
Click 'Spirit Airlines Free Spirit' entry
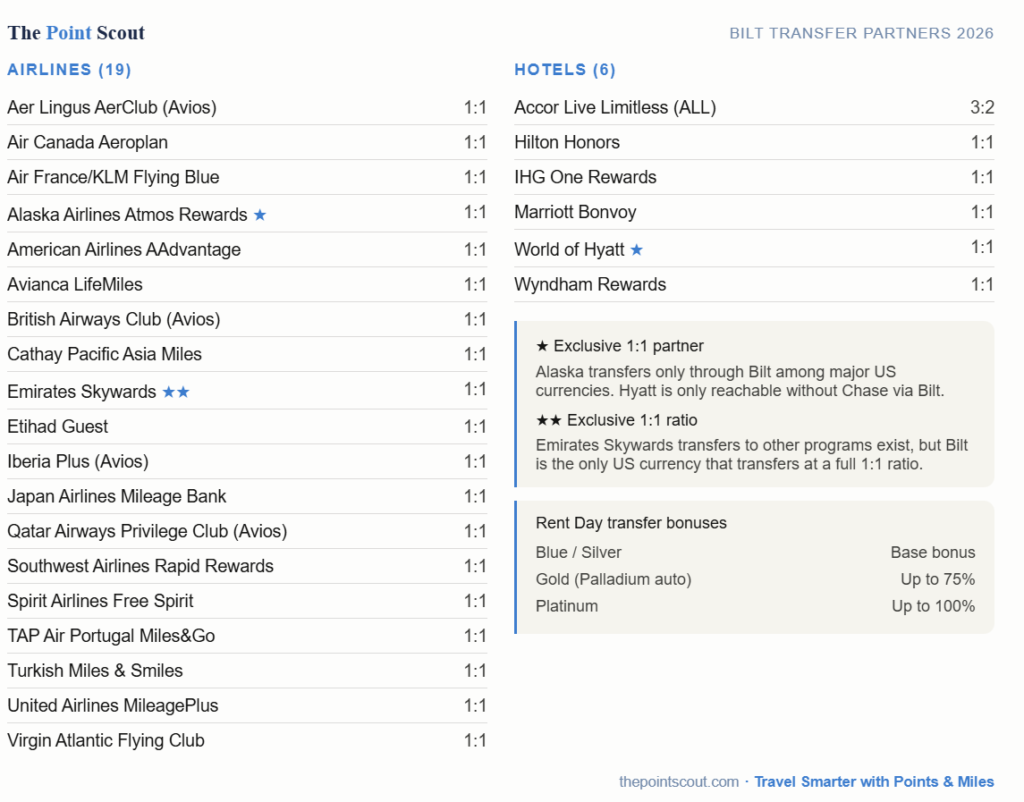coord(247,601)
